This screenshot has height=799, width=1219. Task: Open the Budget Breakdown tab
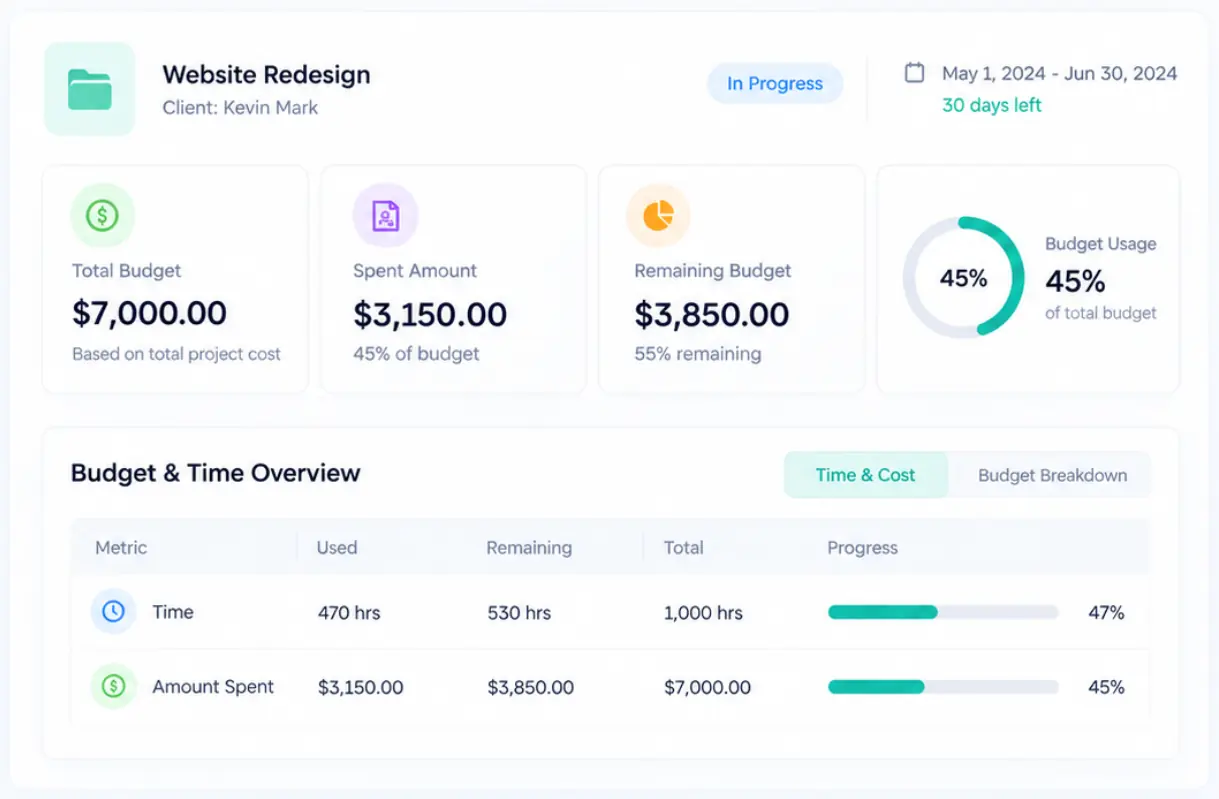[x=1052, y=475]
